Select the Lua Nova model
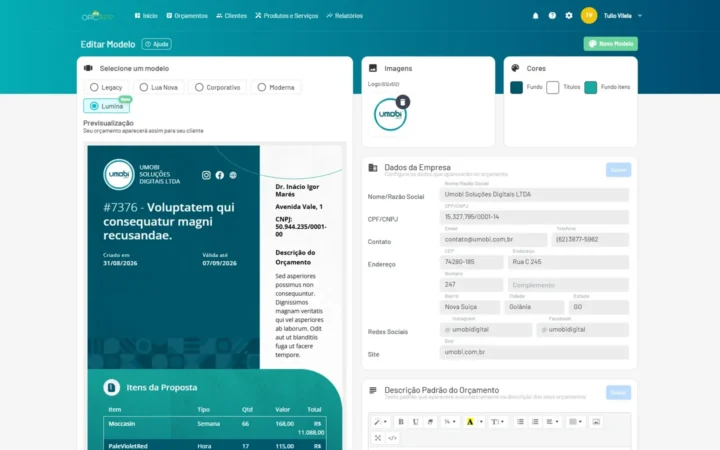Screen dimensions: 720x450 (x=159, y=87)
